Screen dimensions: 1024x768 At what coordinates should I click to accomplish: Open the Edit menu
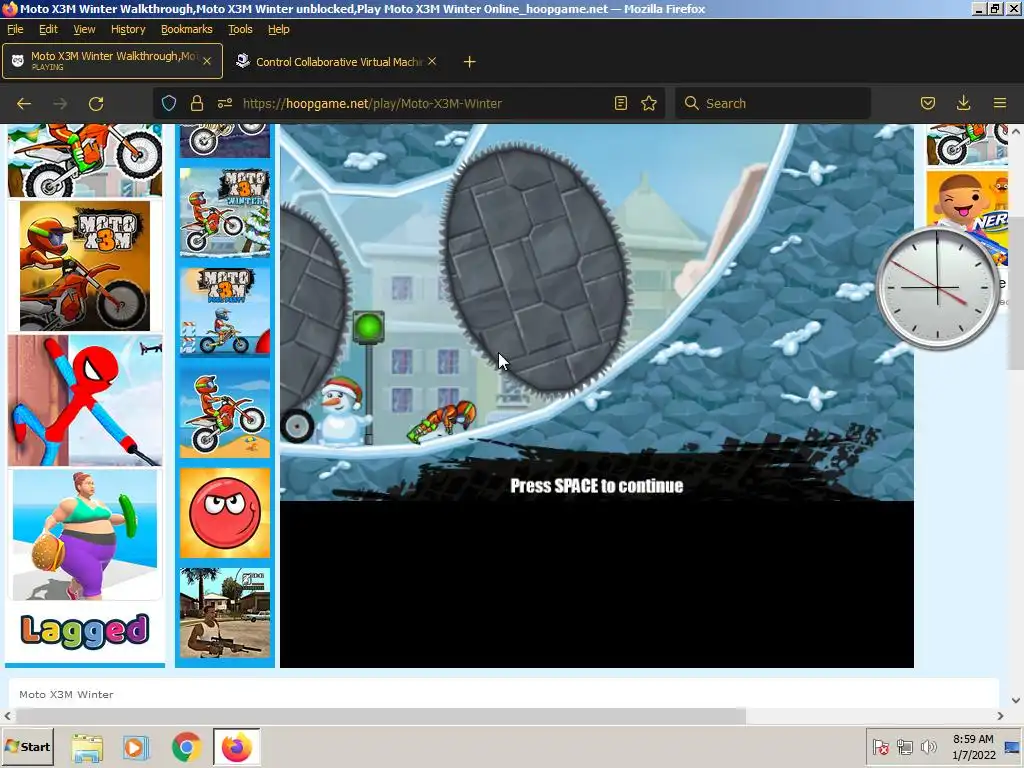pyautogui.click(x=48, y=29)
